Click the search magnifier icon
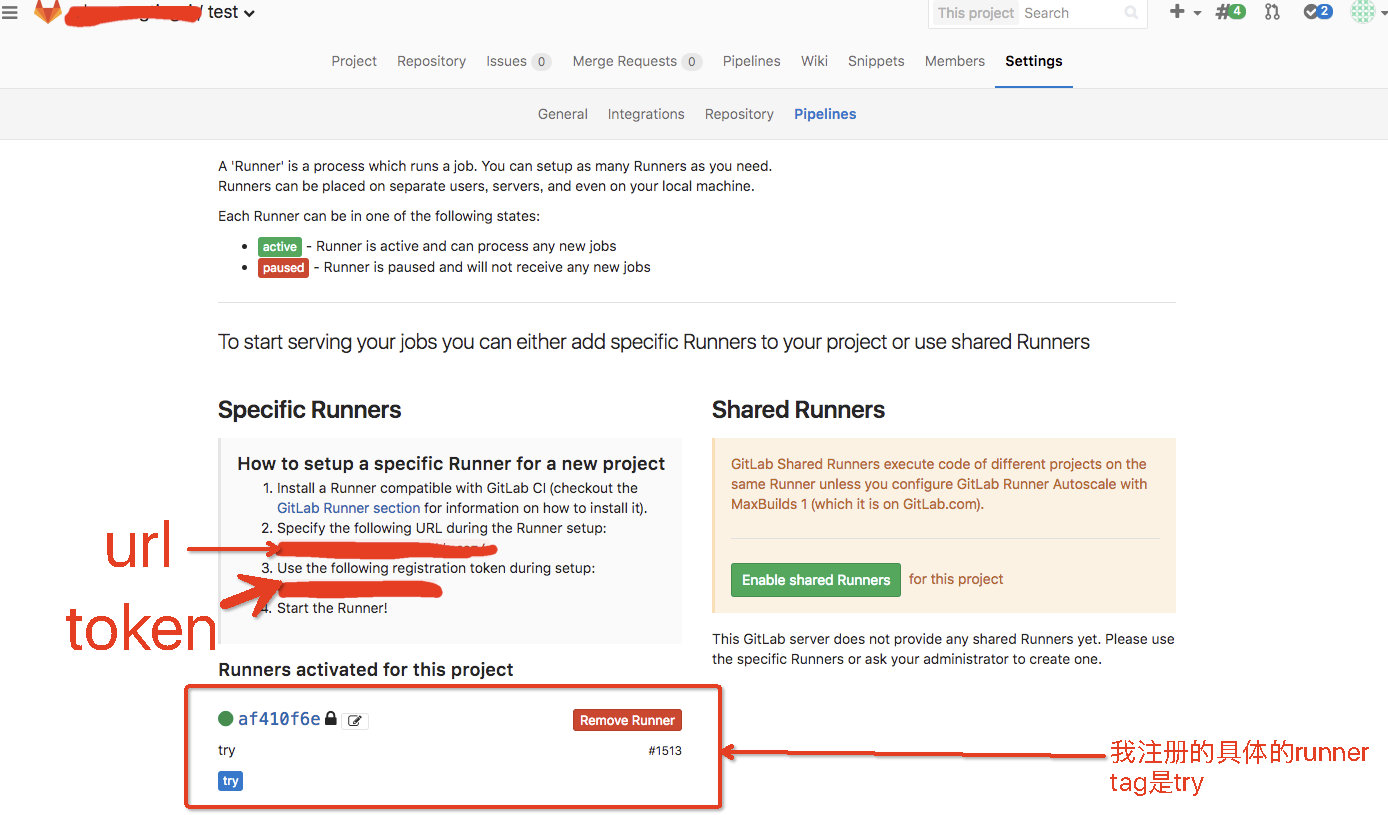1388x815 pixels. pyautogui.click(x=1131, y=14)
